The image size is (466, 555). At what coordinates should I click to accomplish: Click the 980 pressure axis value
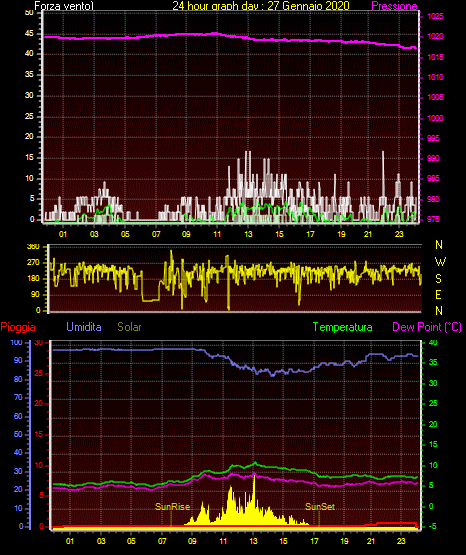point(433,200)
